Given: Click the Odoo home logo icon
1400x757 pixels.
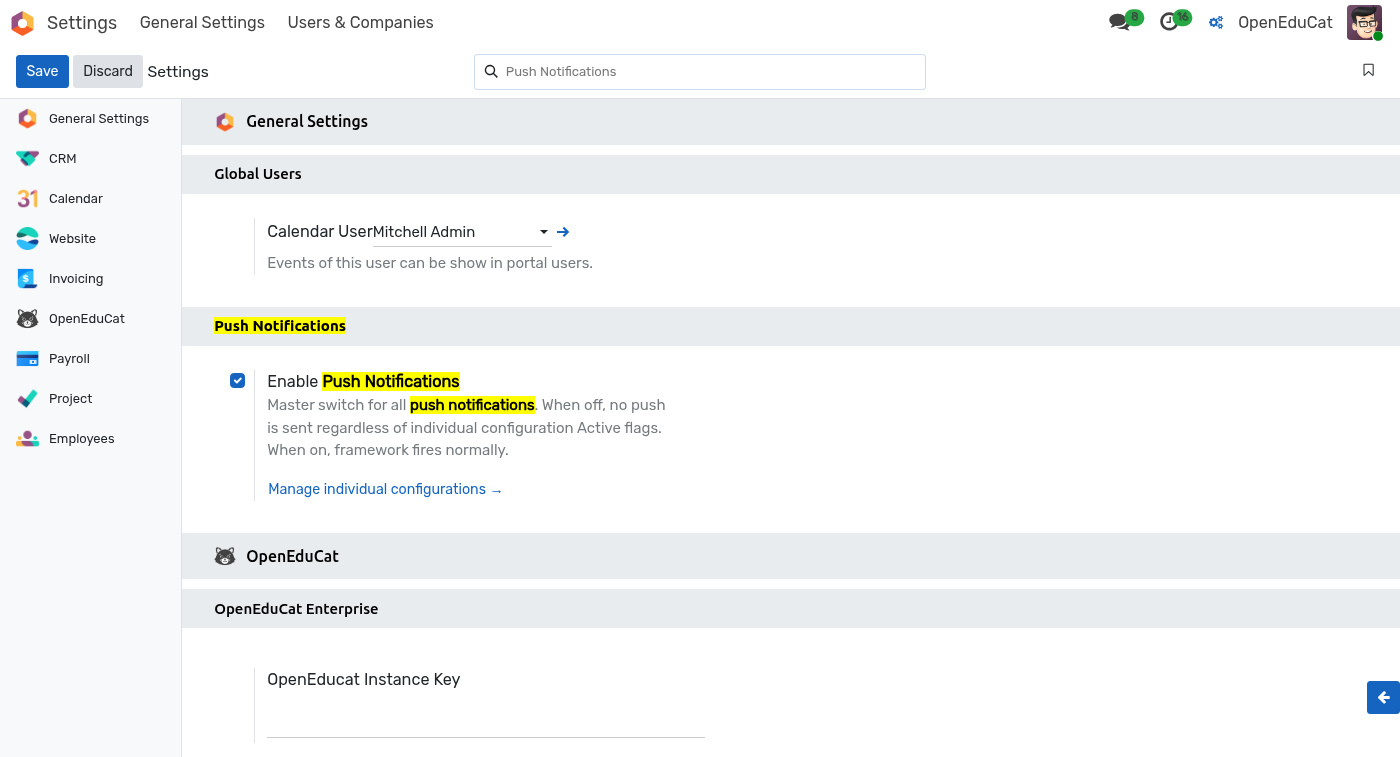Looking at the screenshot, I should click(22, 23).
